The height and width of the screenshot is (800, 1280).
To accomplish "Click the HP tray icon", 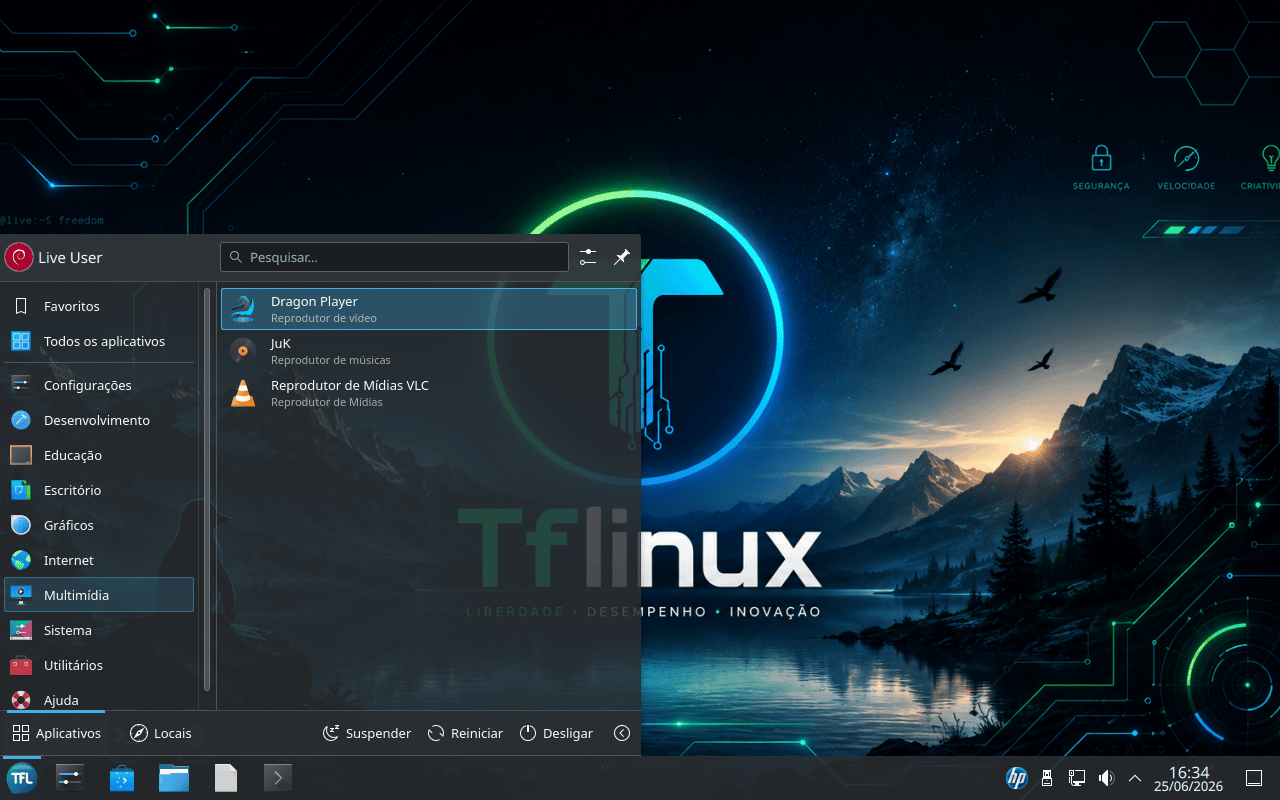I will click(1017, 777).
